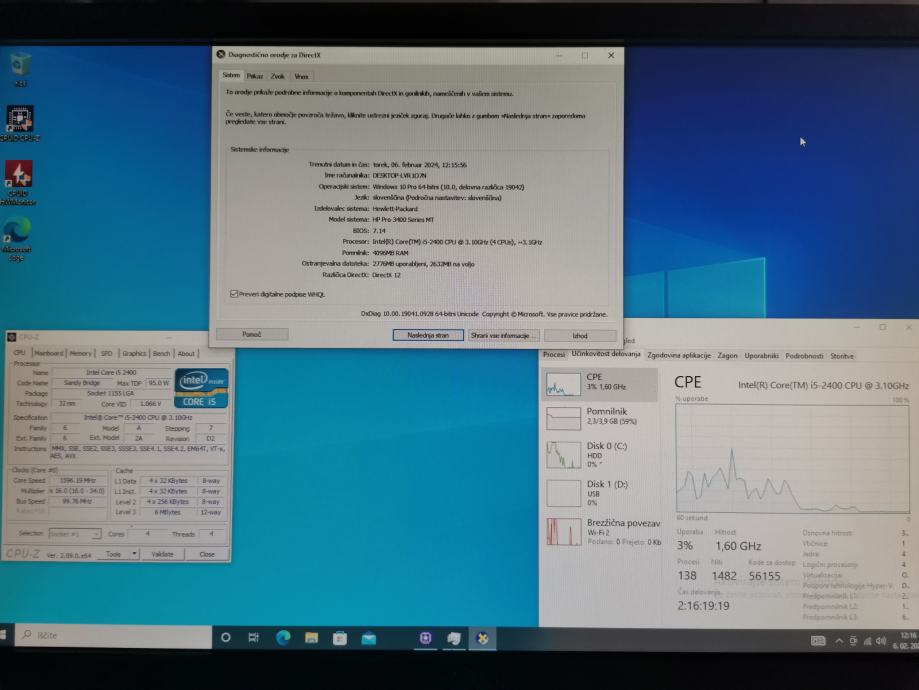Open Microsoft Store from the taskbar

tap(340, 638)
